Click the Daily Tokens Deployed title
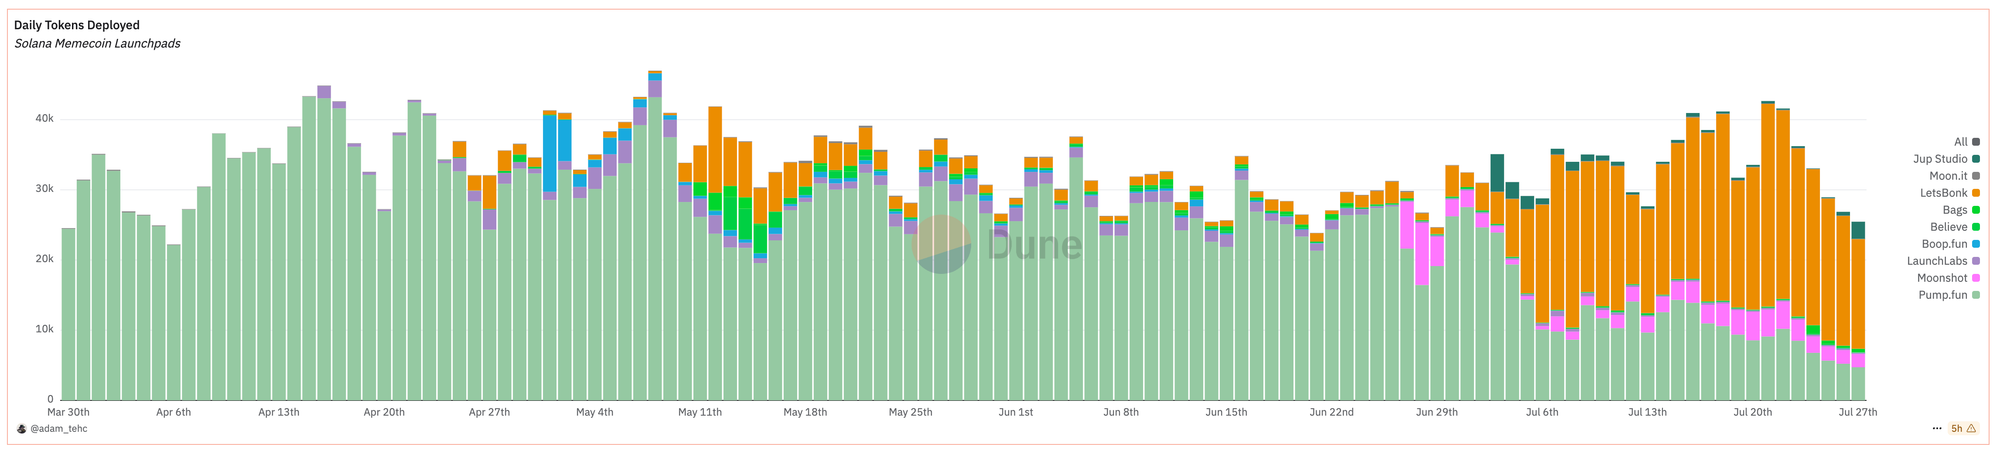Image resolution: width=2000 pixels, height=451 pixels. pos(77,25)
